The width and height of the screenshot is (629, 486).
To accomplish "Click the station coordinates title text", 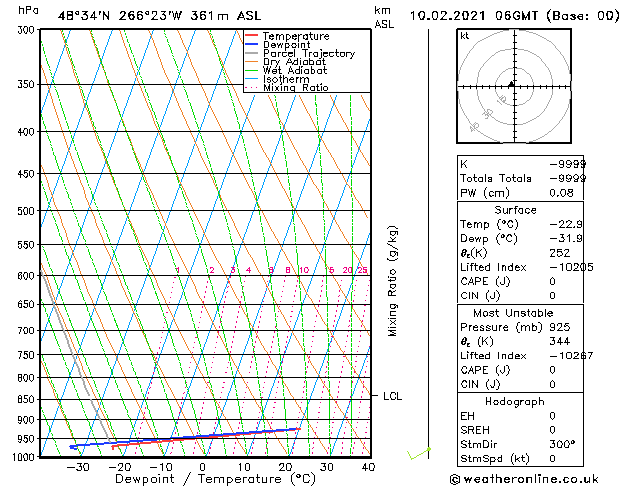I will [x=159, y=16].
